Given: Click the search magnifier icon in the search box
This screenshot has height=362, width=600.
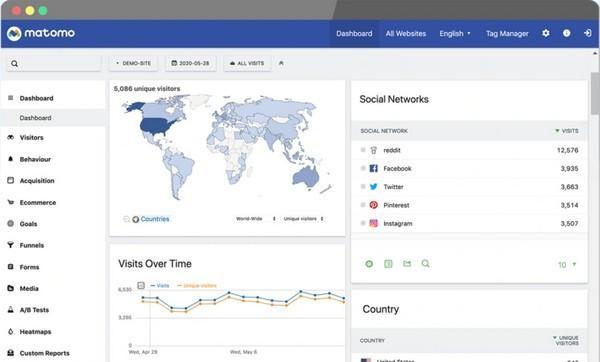Looking at the screenshot, I should (15, 64).
